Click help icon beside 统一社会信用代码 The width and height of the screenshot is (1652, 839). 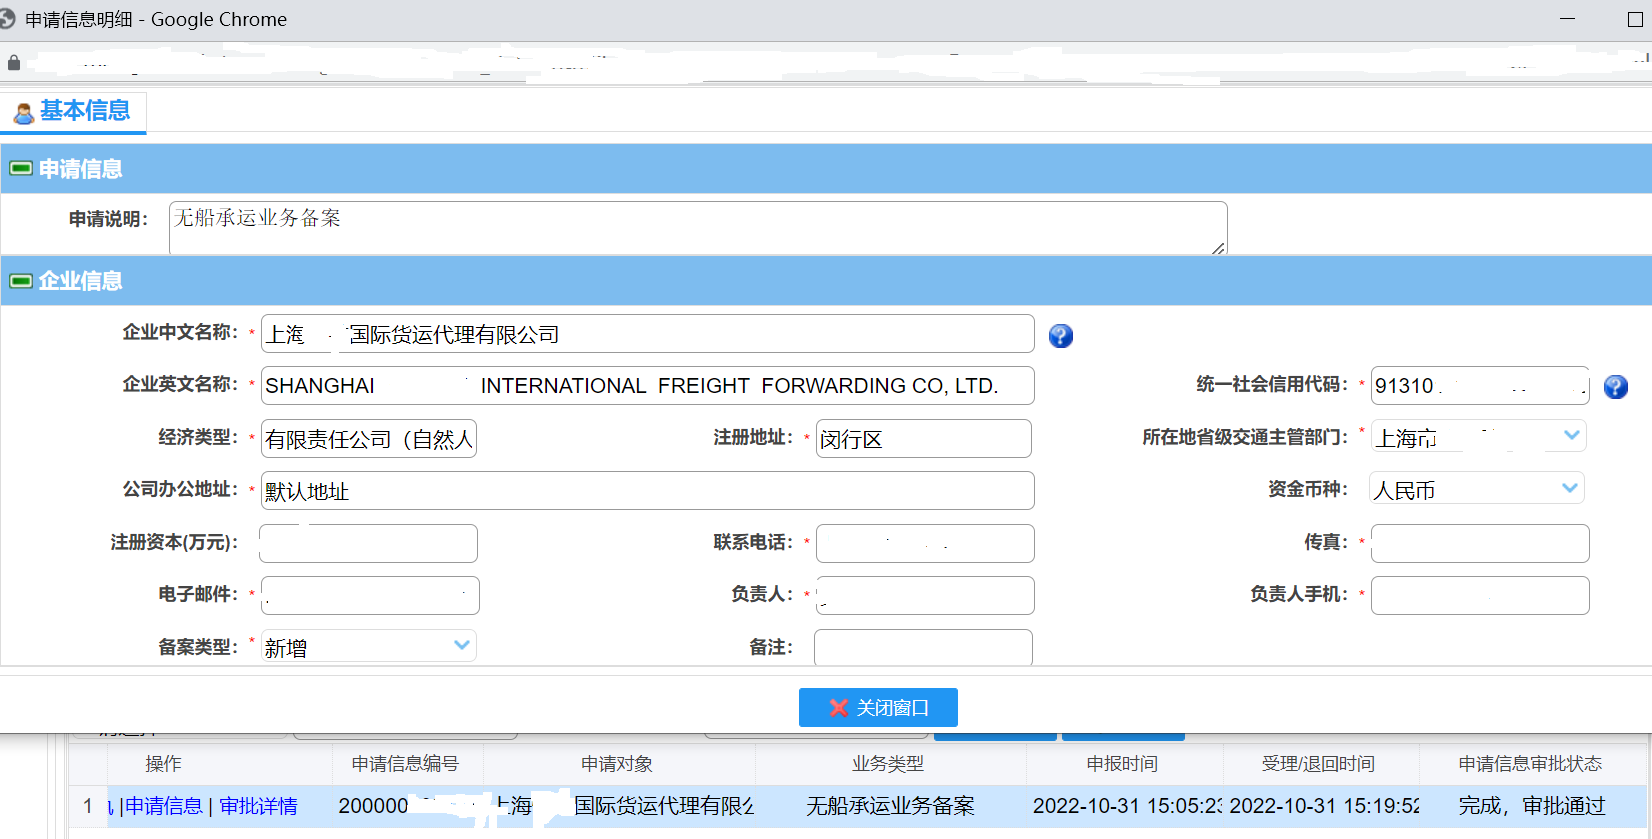[x=1616, y=387]
